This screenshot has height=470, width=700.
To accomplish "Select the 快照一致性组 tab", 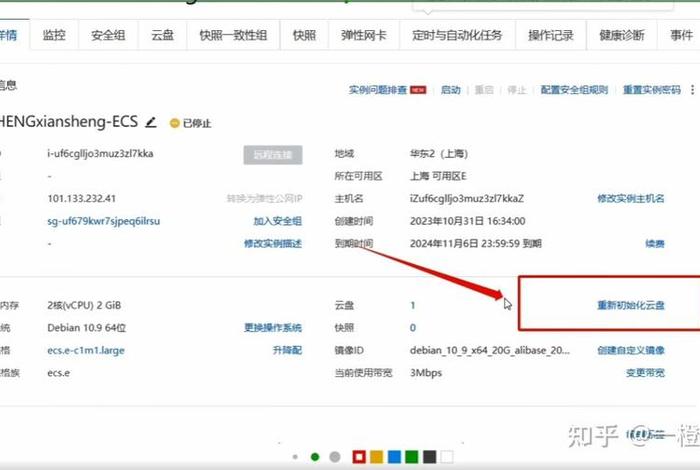I will click(x=233, y=35).
